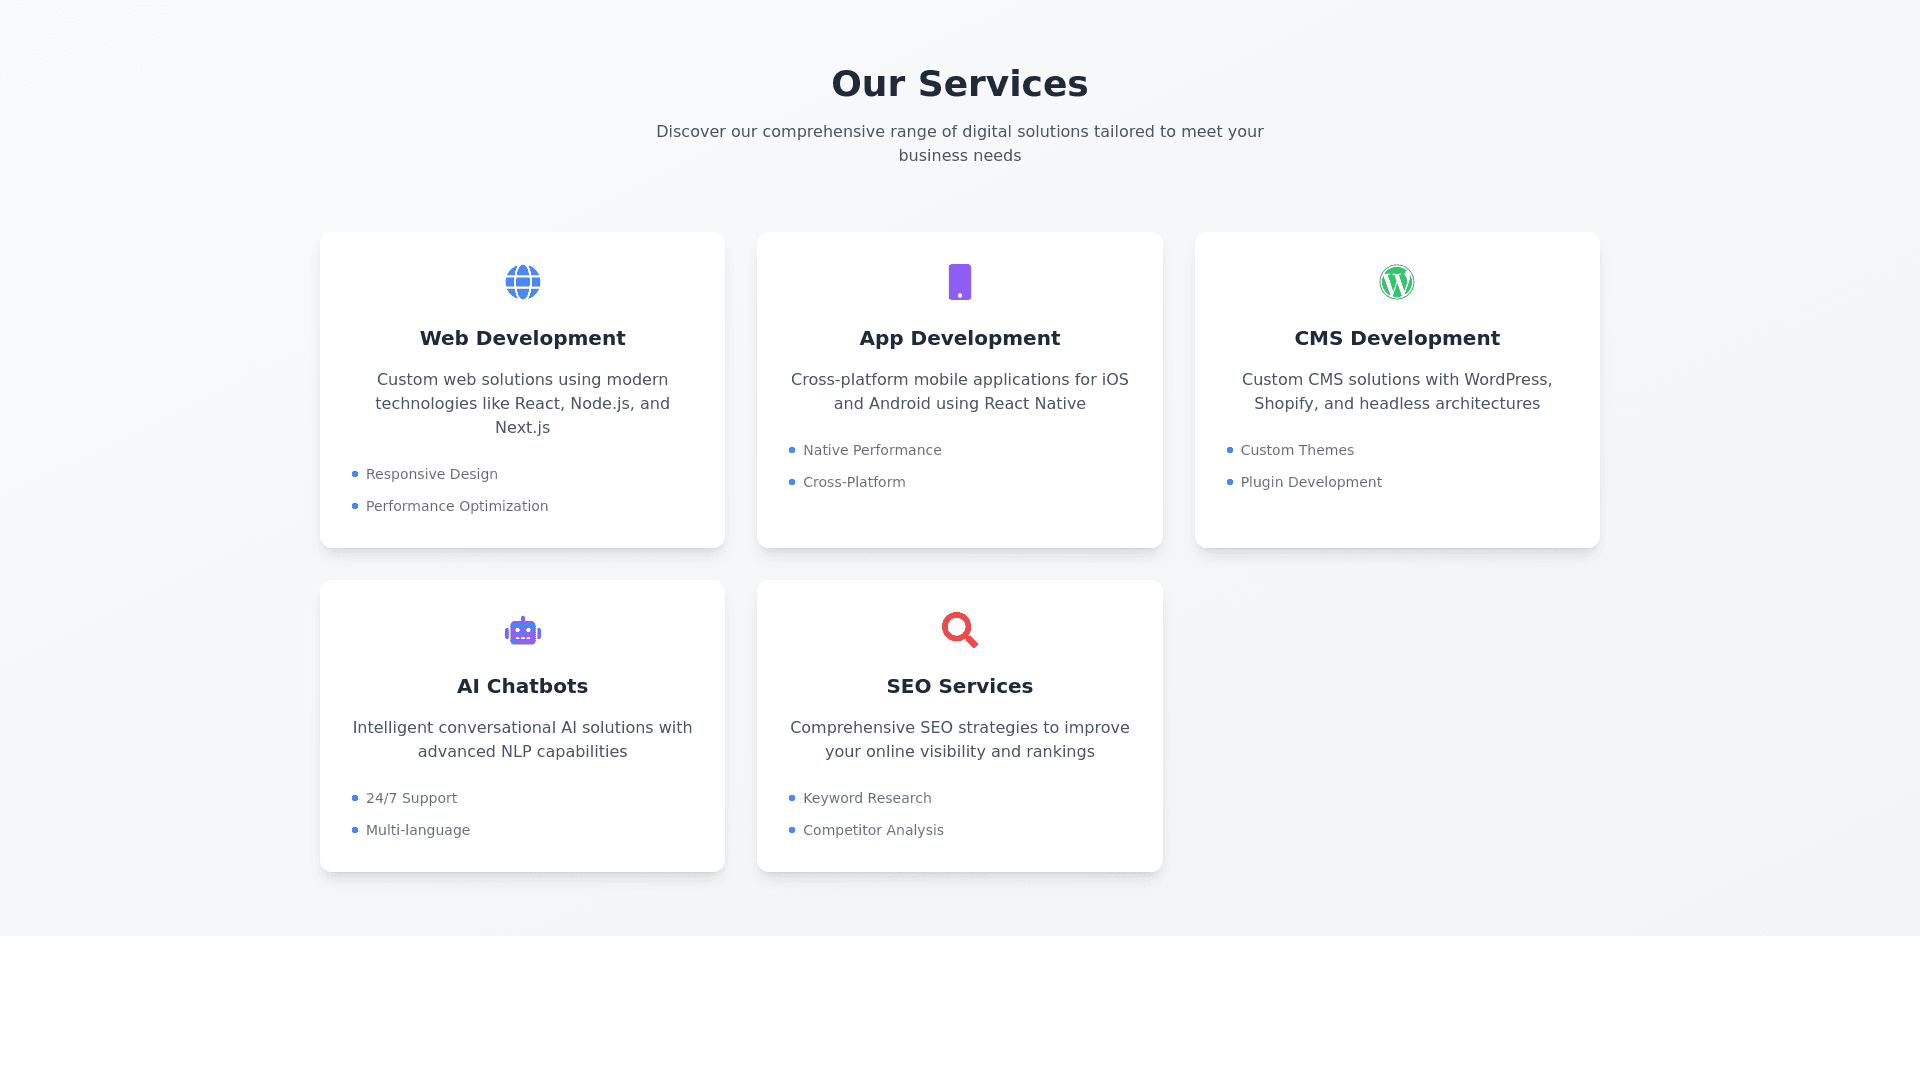Click the green WordPress logo icon
1920x1080 pixels.
1396,282
